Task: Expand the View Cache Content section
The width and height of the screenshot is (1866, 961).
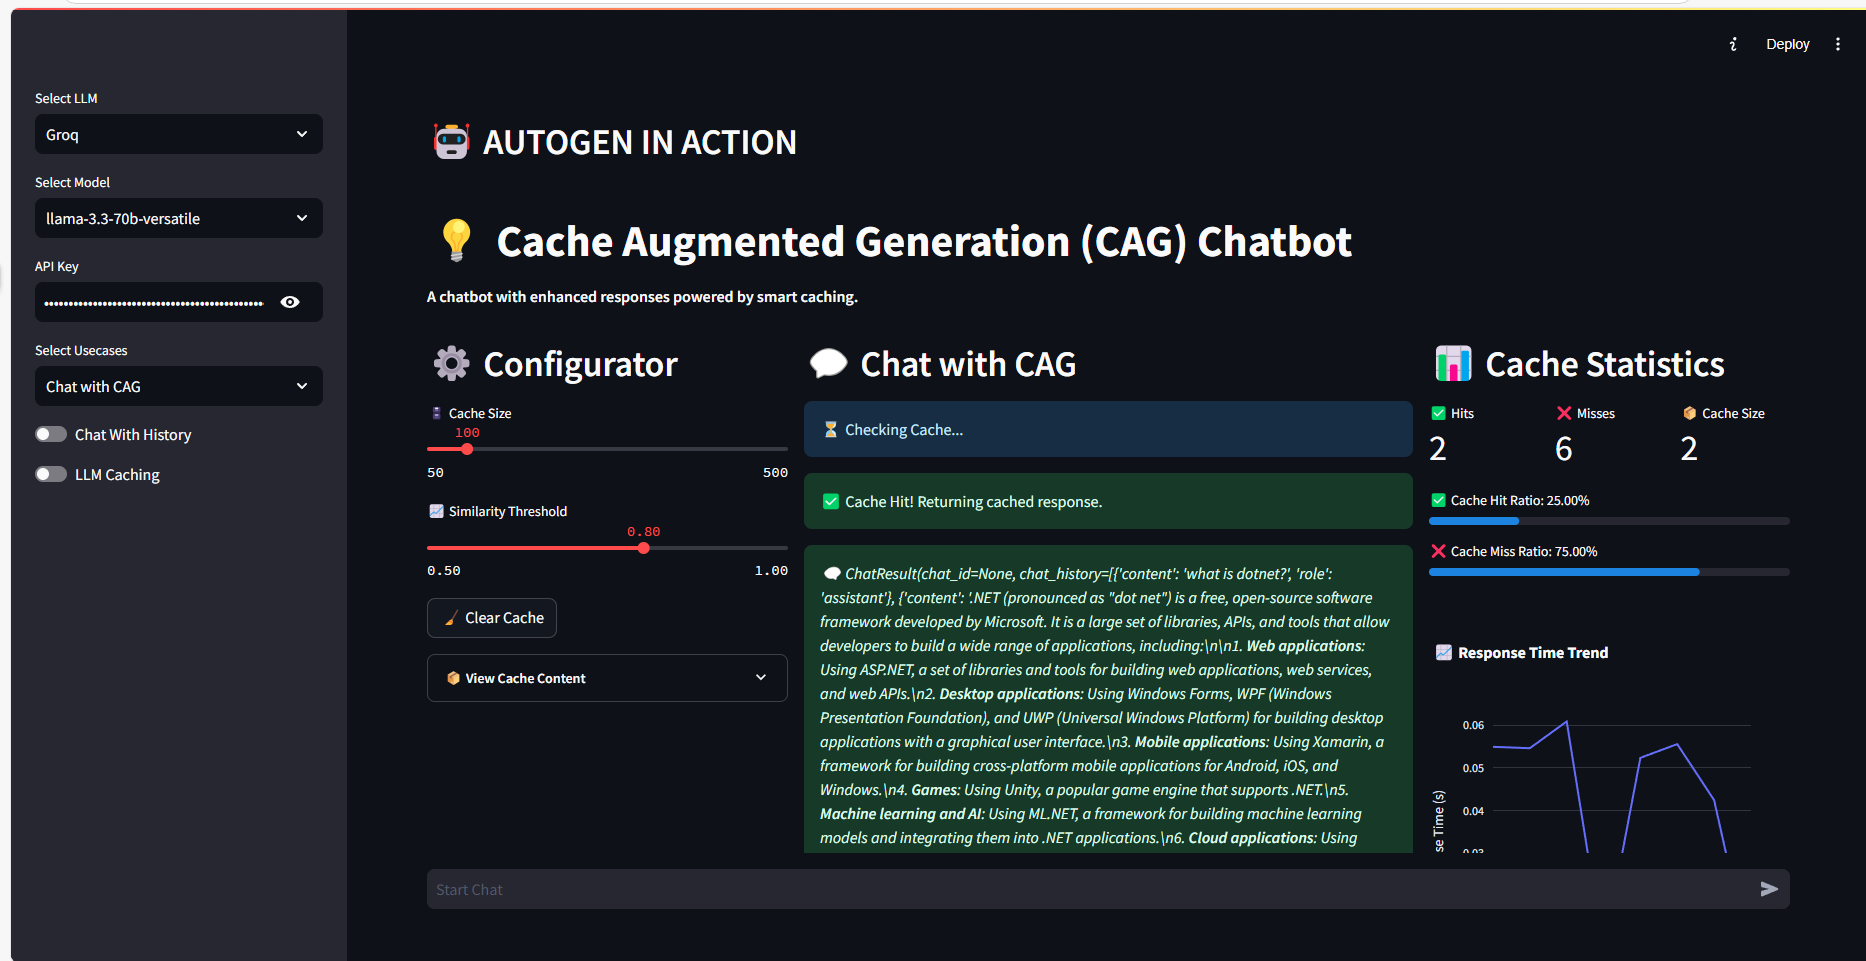Action: click(x=607, y=678)
